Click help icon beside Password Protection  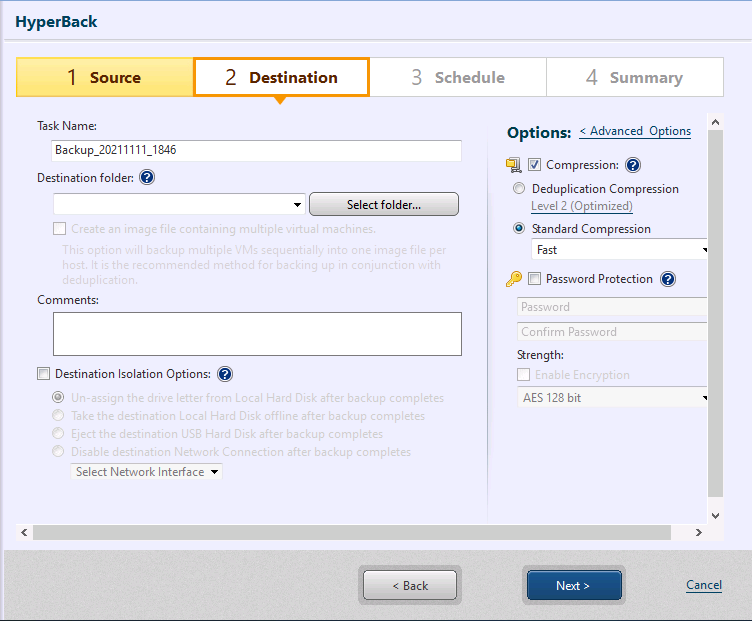[668, 279]
